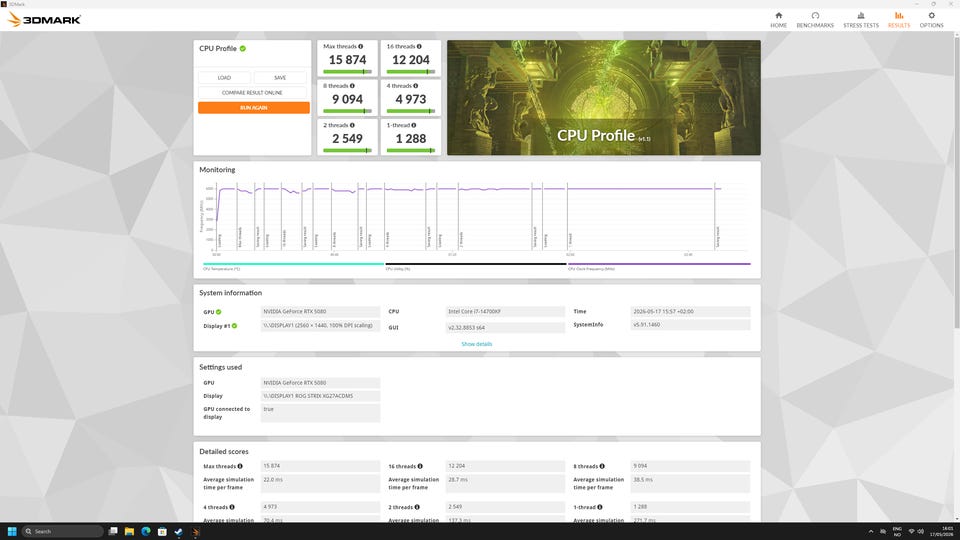The height and width of the screenshot is (540, 960).
Task: Click the page vertical scrollbar
Action: (956, 184)
